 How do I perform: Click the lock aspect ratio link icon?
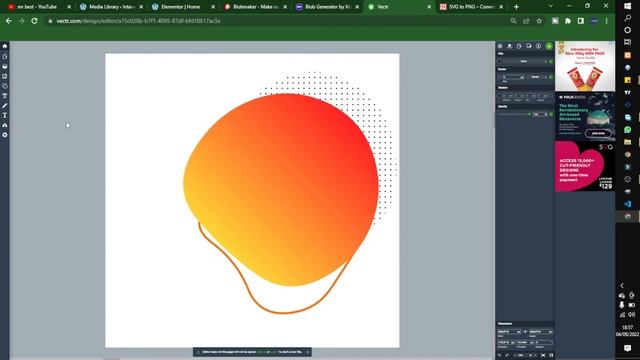pos(525,331)
